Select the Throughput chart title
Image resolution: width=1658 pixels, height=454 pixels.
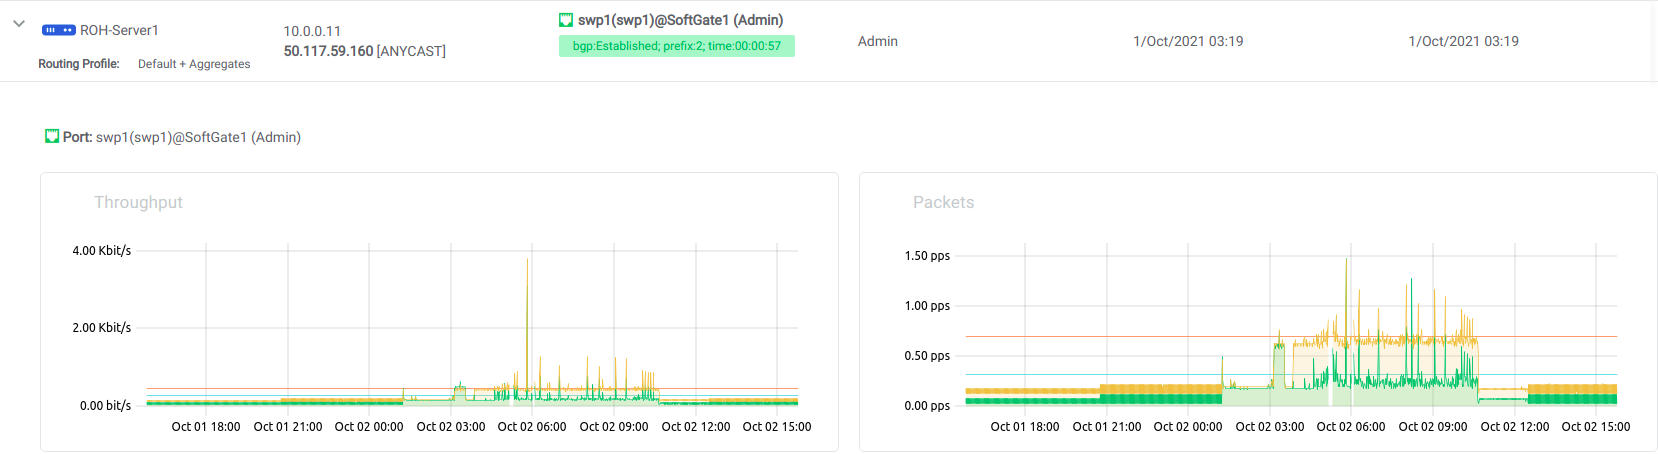[x=138, y=202]
